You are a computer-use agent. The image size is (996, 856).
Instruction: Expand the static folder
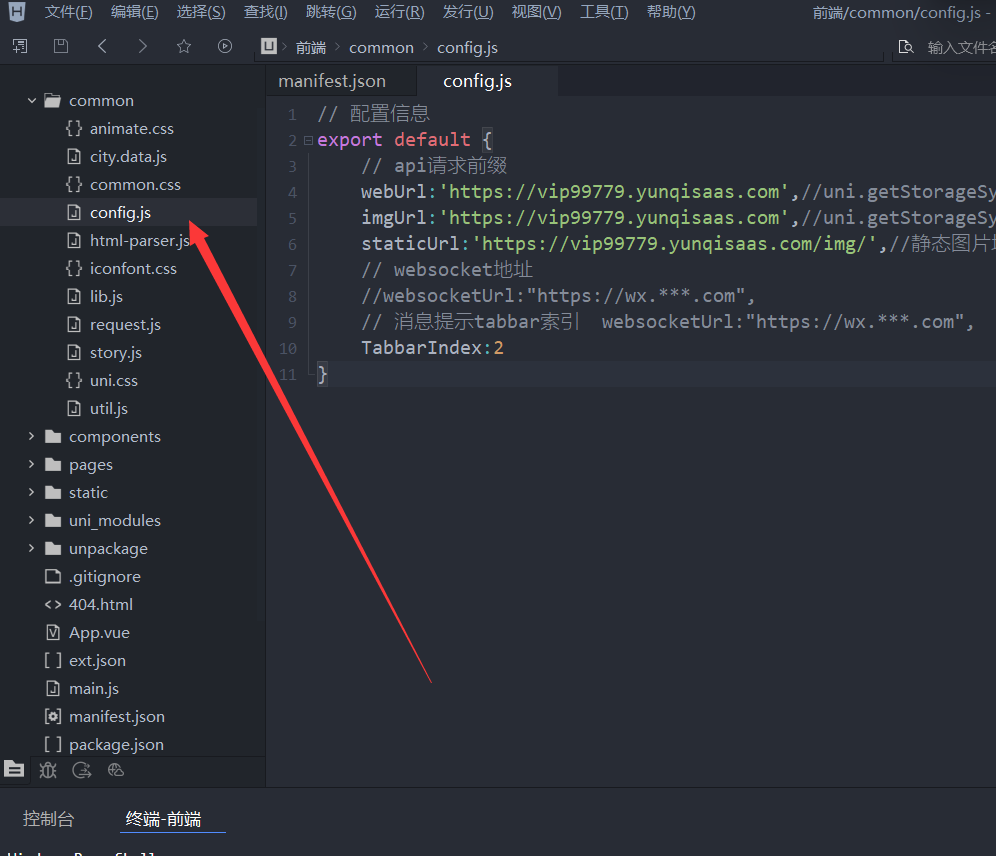pos(32,492)
